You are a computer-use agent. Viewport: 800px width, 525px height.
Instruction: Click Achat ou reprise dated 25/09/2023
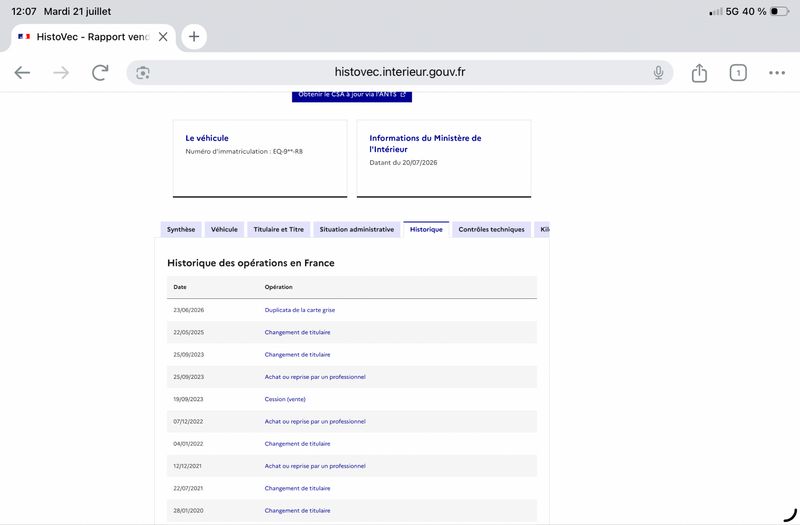pos(315,377)
